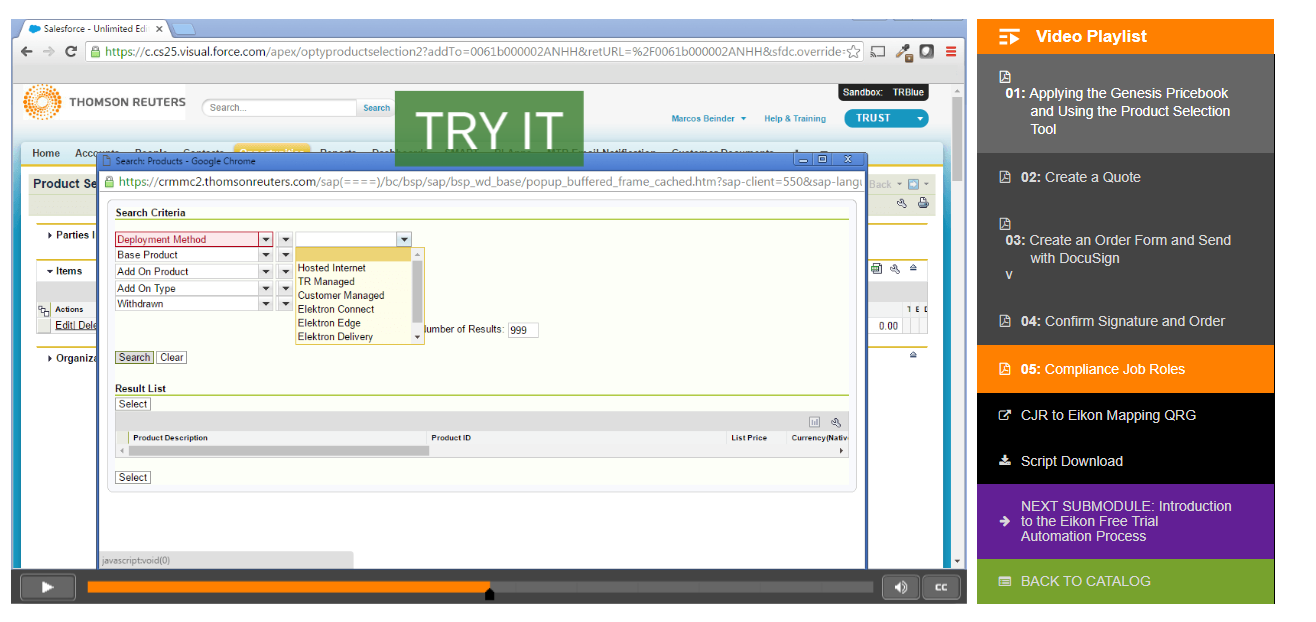Select the Excel export icon in the Items section
The width and height of the screenshot is (1316, 622).
[x=876, y=270]
